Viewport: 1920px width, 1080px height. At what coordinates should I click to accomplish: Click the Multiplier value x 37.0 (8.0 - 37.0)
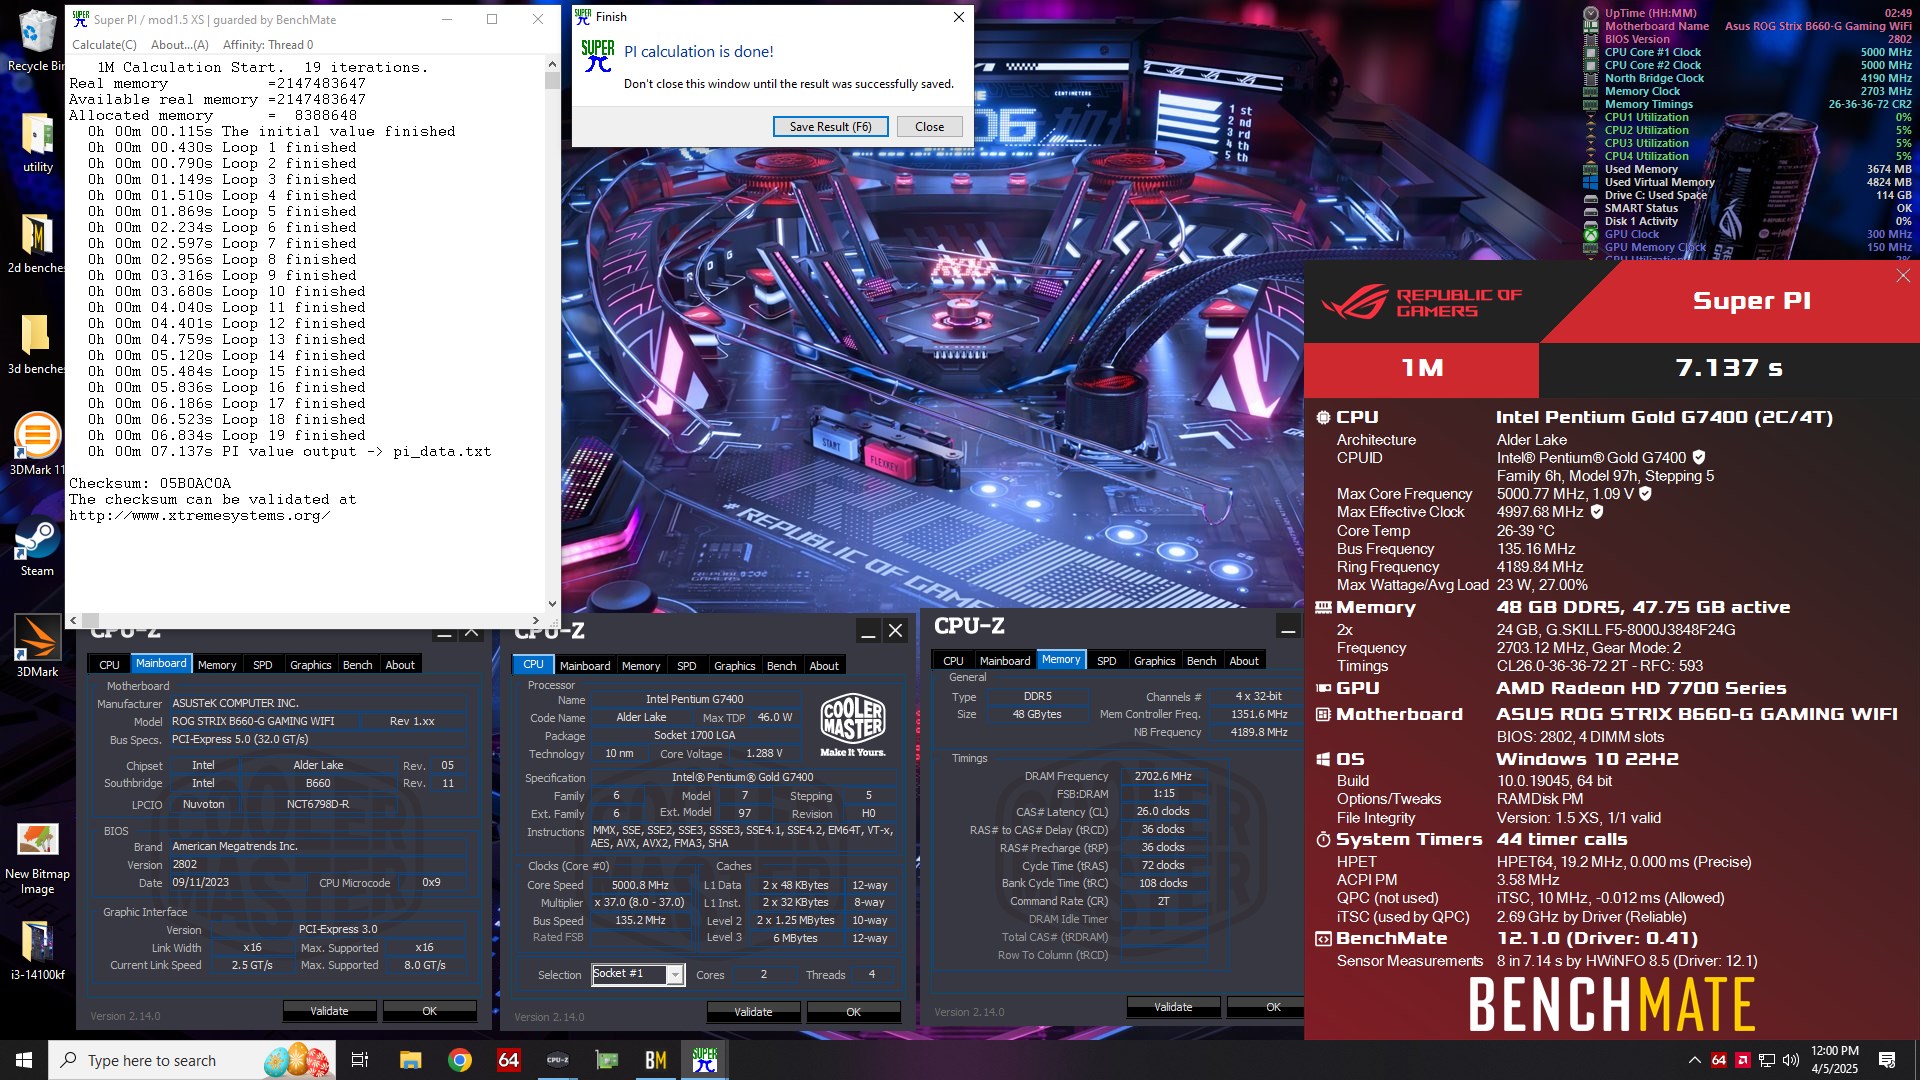click(640, 902)
